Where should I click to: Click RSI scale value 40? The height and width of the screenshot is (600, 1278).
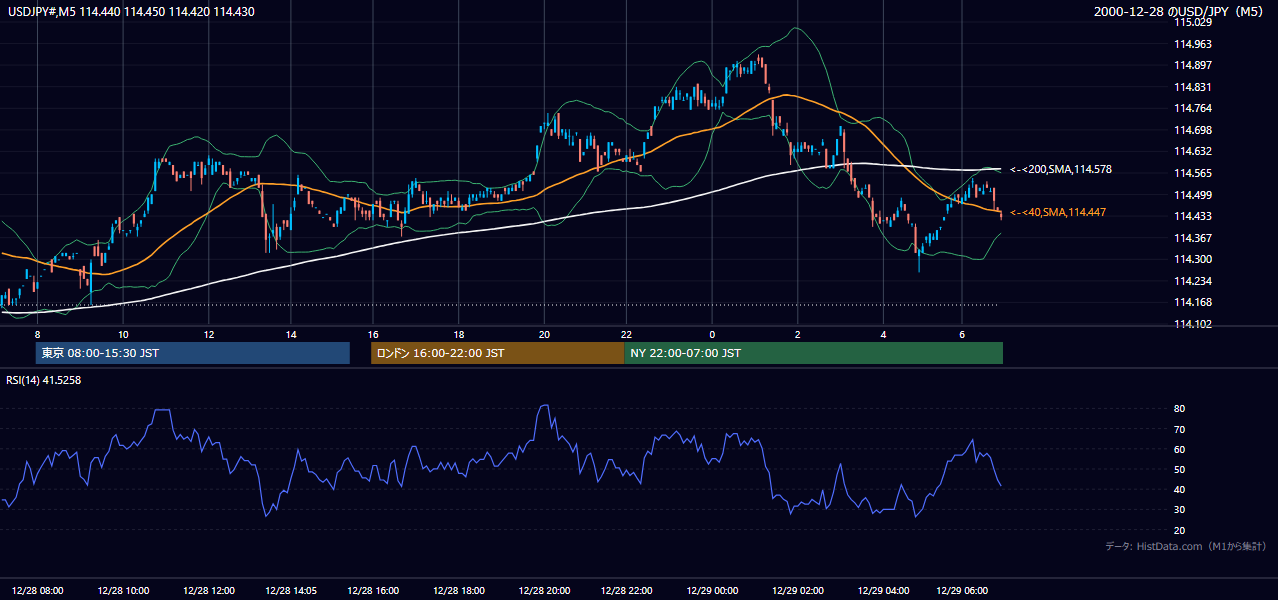pyautogui.click(x=1180, y=489)
